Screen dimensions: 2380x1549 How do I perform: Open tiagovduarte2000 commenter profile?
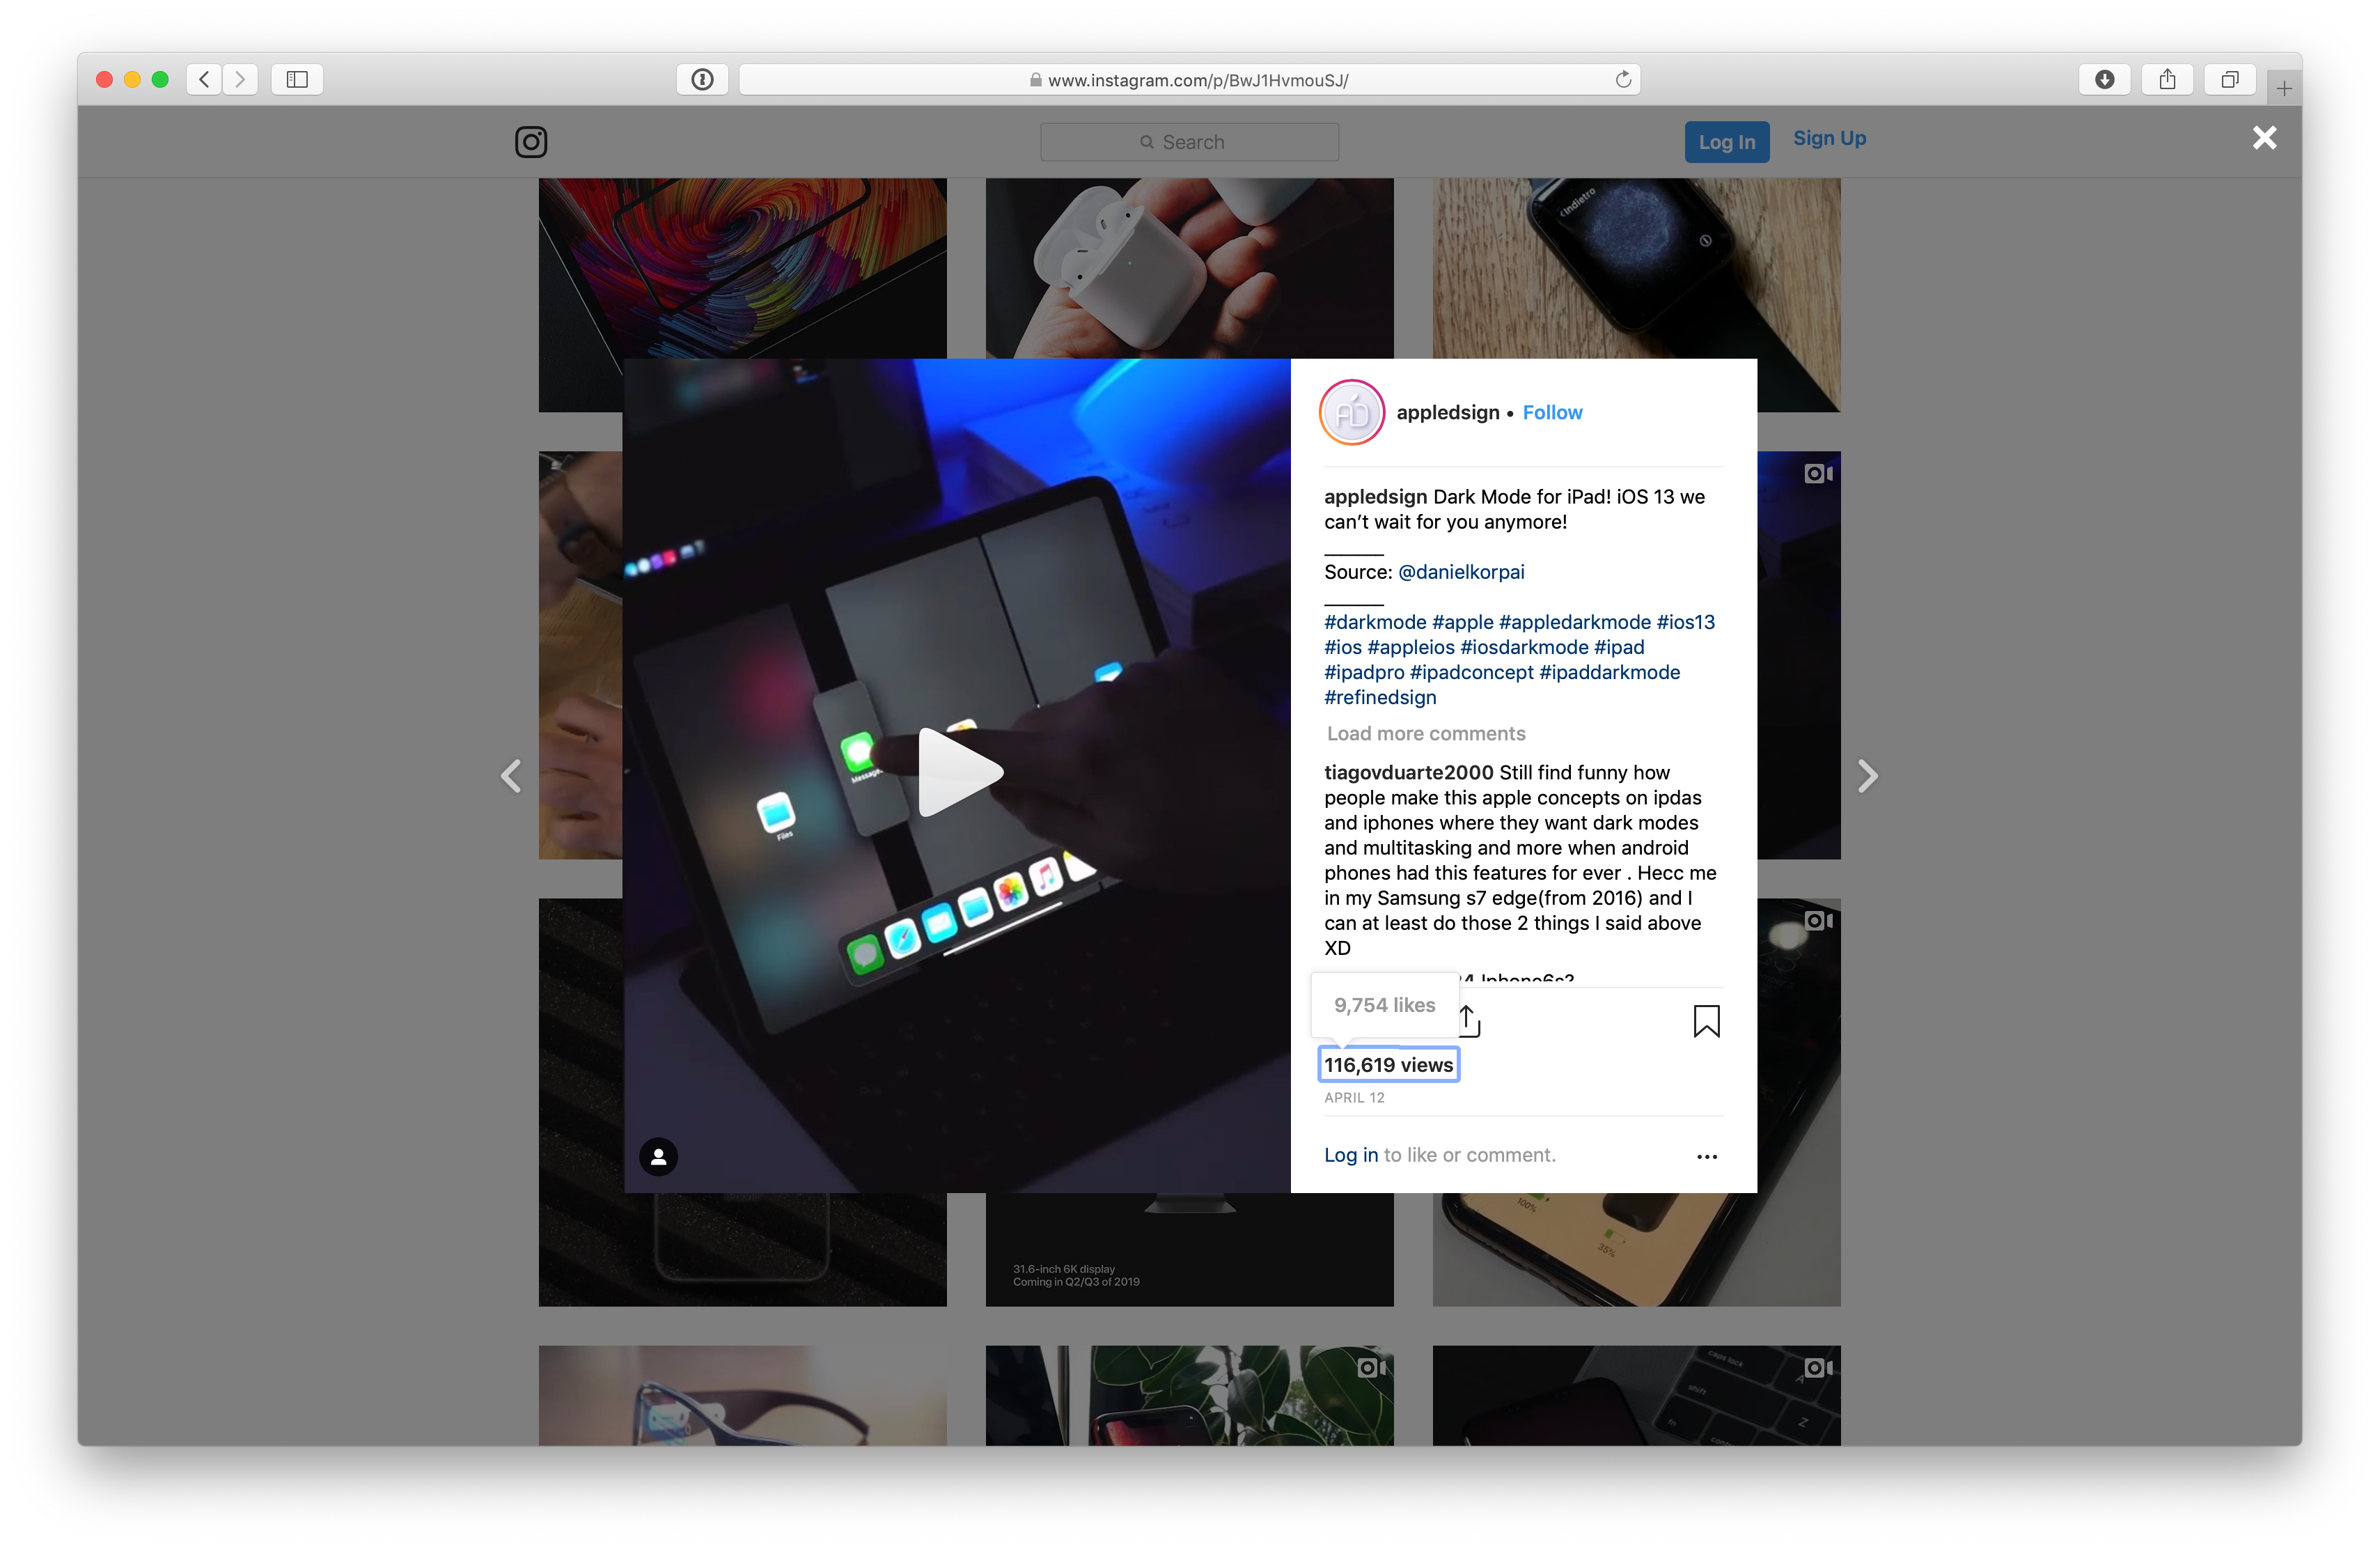point(1408,772)
